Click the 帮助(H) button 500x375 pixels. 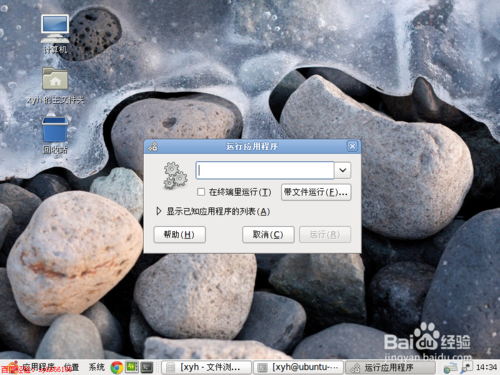click(x=179, y=235)
